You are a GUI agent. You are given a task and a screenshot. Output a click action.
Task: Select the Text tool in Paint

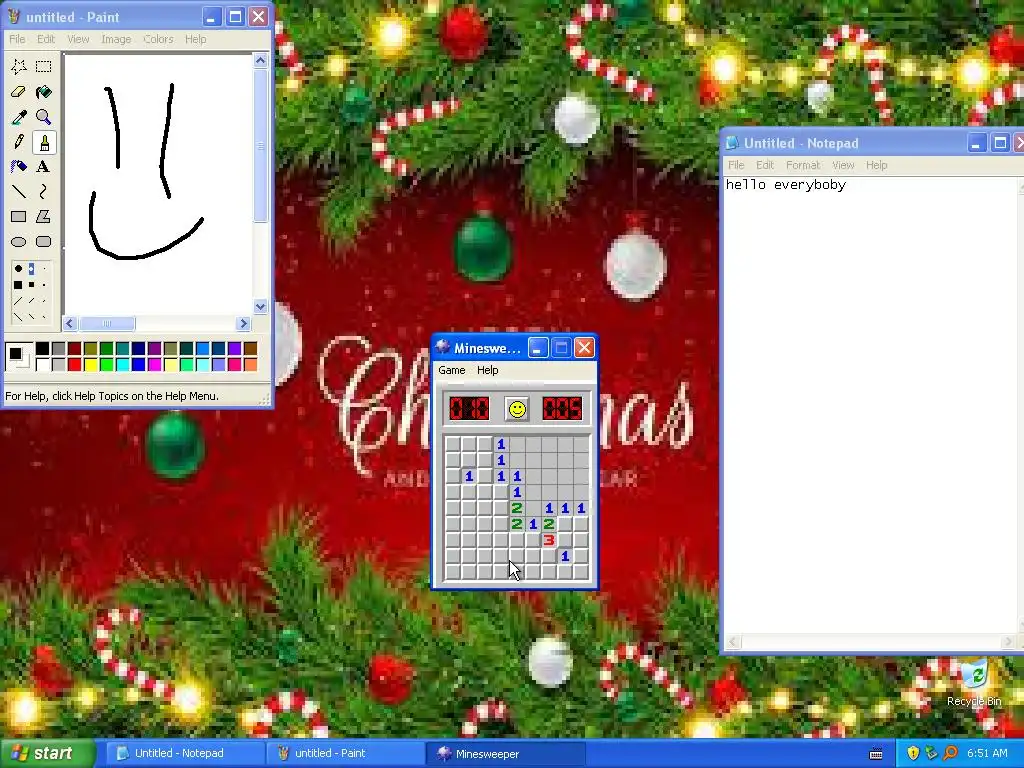(43, 167)
